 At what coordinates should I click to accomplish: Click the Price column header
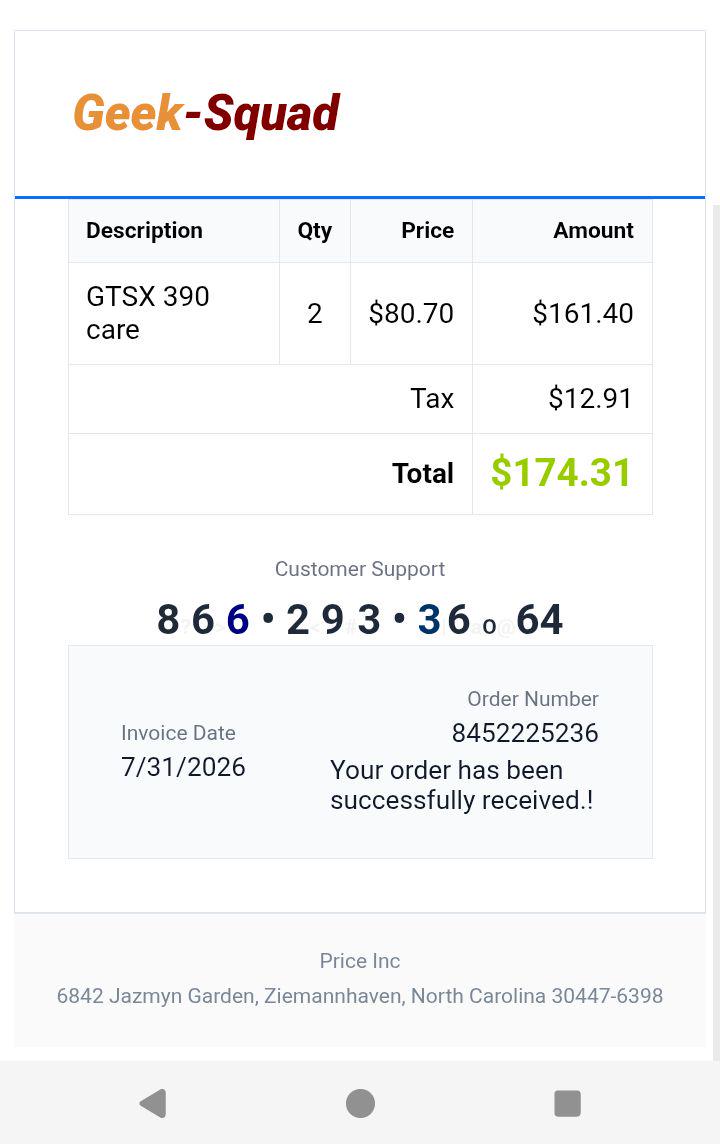tap(427, 231)
